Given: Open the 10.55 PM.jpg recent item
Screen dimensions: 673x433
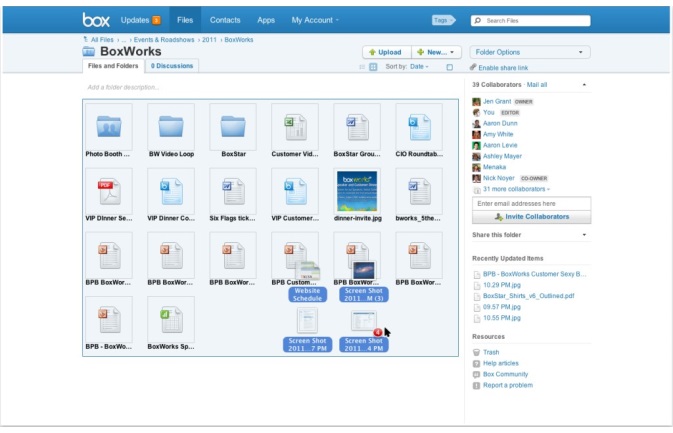Looking at the screenshot, I should click(x=502, y=318).
